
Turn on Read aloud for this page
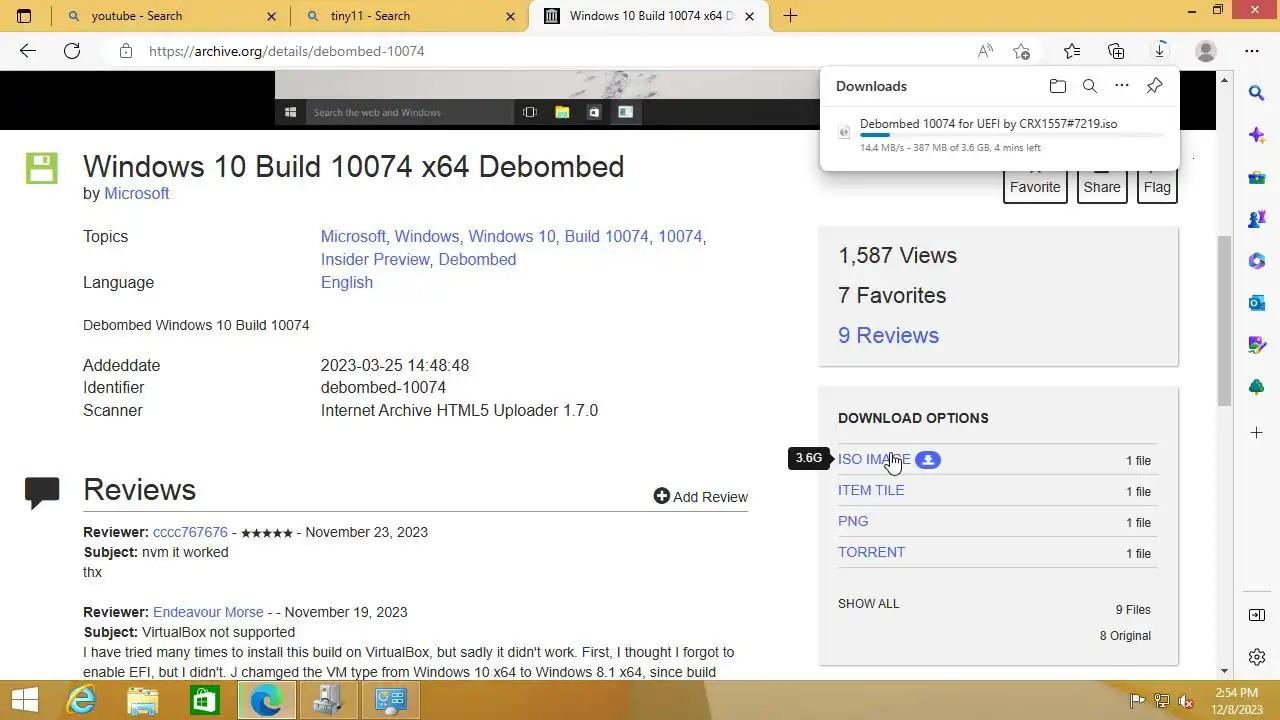click(x=985, y=51)
